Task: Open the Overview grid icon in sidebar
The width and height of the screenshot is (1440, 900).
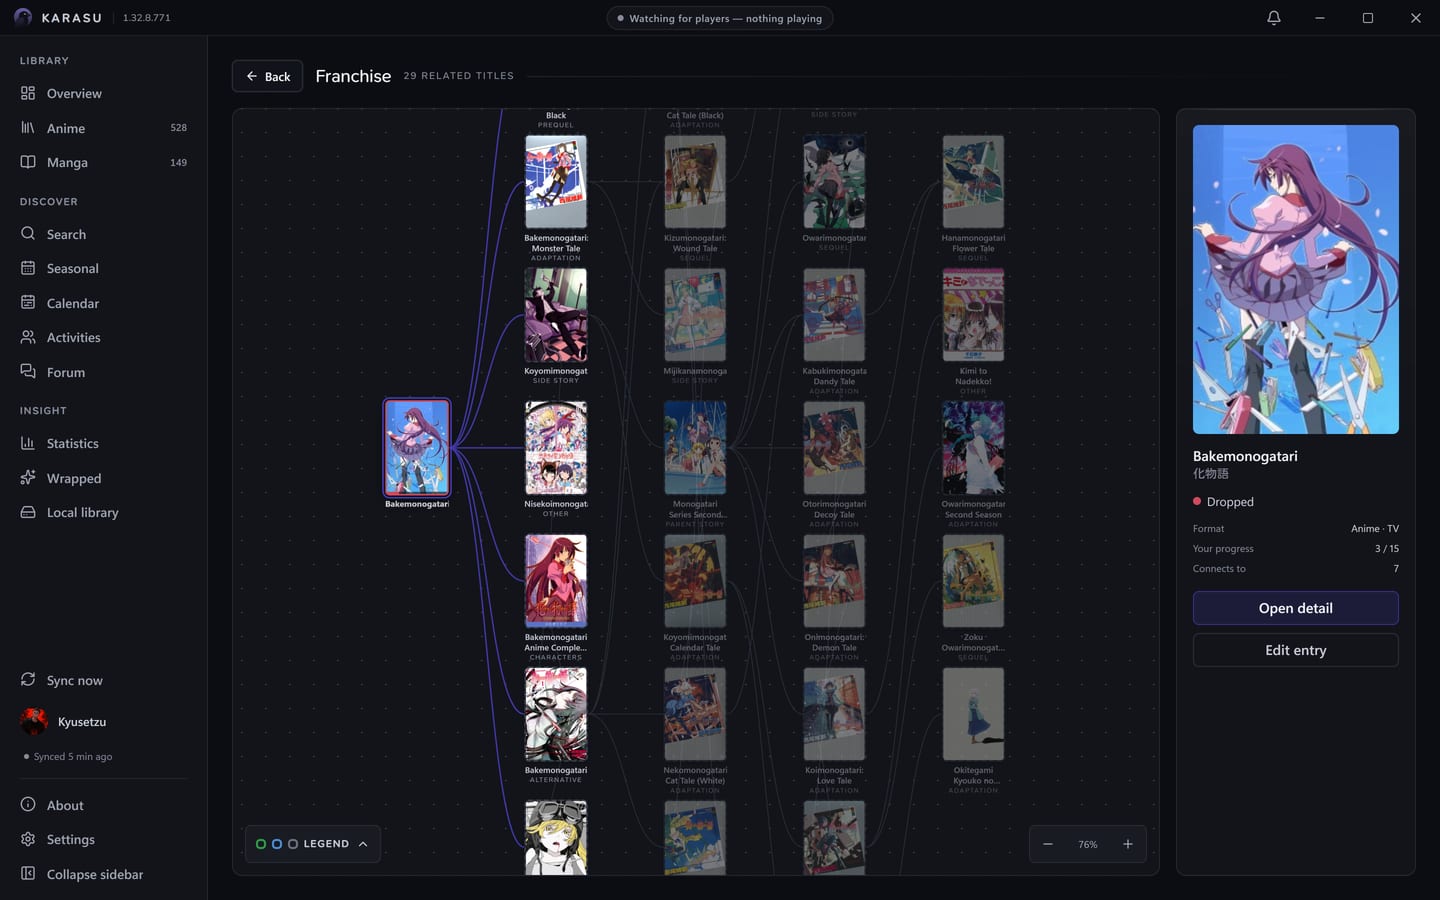Action: [28, 93]
